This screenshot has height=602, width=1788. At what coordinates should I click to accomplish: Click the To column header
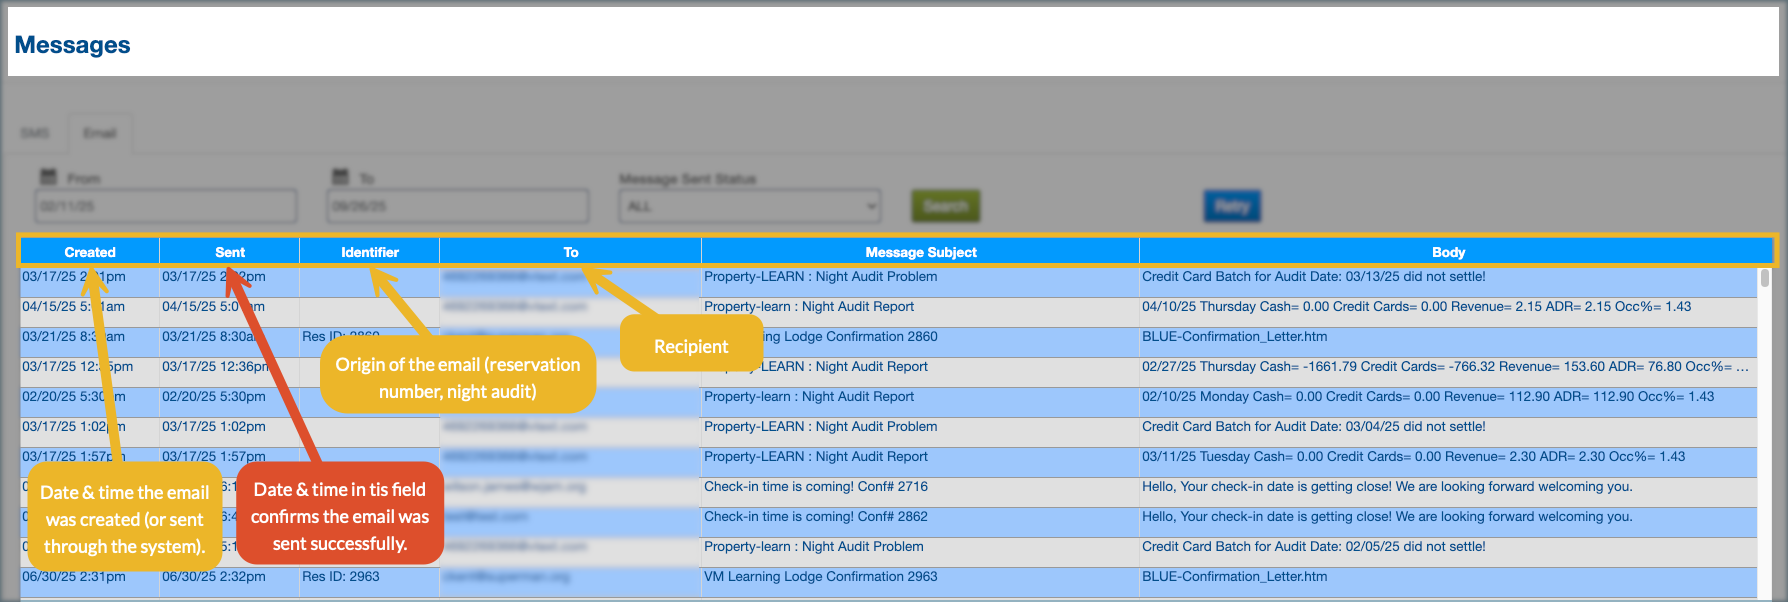[x=570, y=252]
